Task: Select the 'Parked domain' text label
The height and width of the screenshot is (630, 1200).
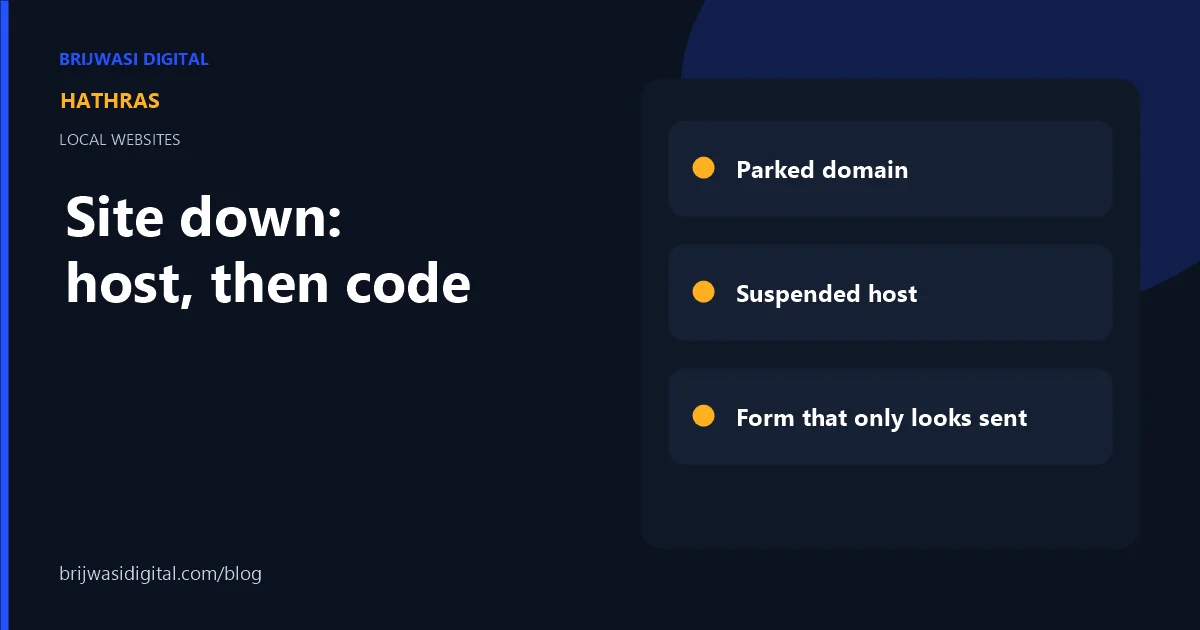Action: pyautogui.click(x=822, y=169)
